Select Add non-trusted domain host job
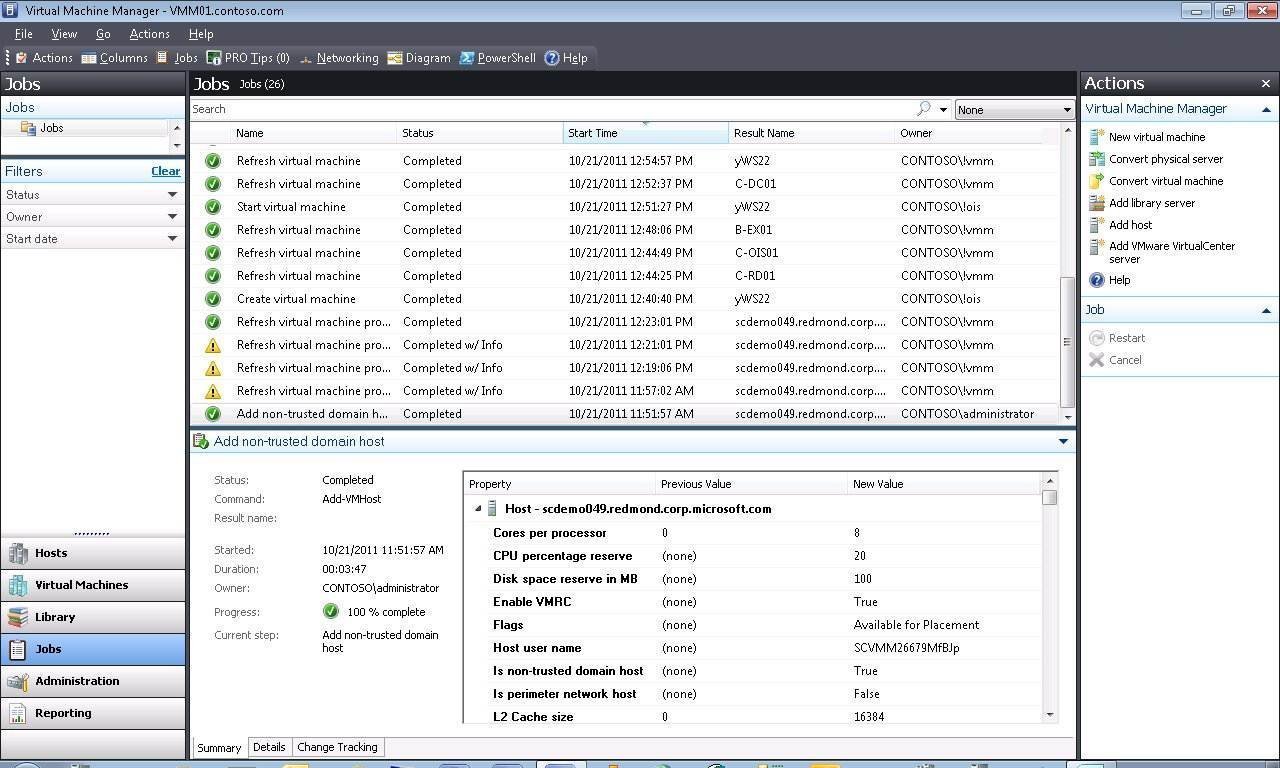The height and width of the screenshot is (768, 1280). click(x=625, y=414)
